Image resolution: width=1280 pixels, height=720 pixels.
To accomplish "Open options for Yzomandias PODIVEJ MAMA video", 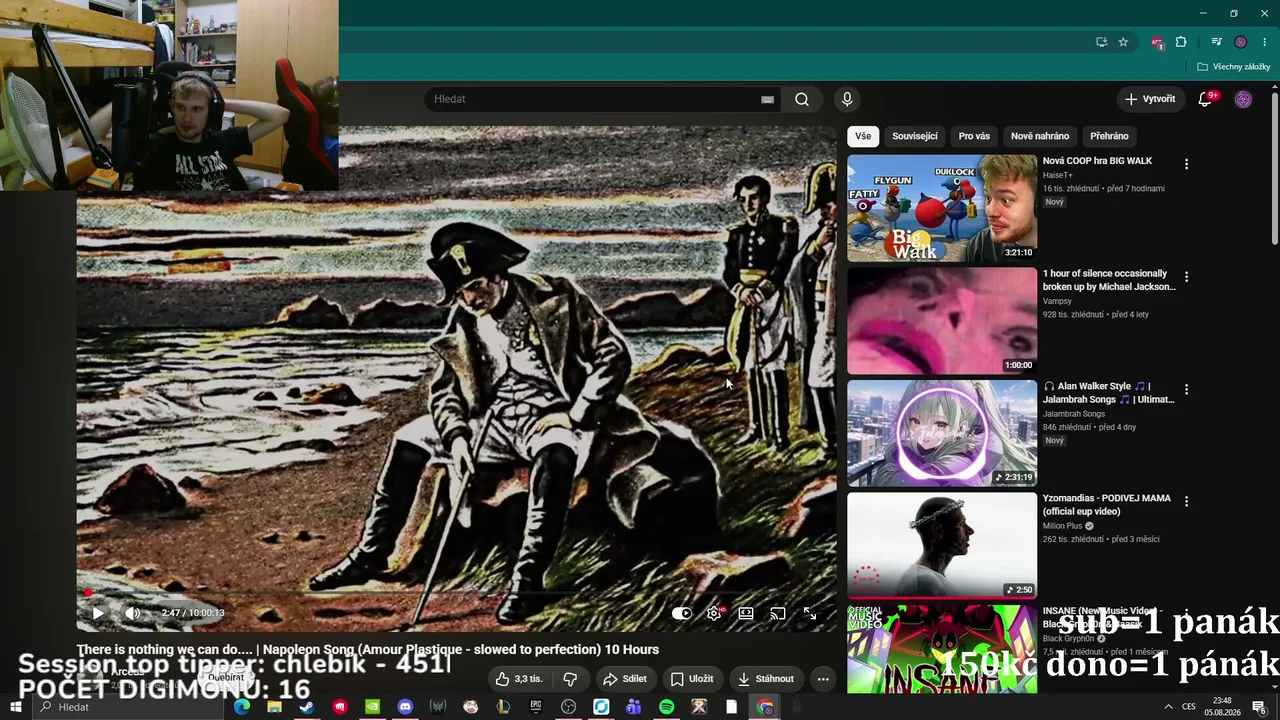I will 1186,501.
